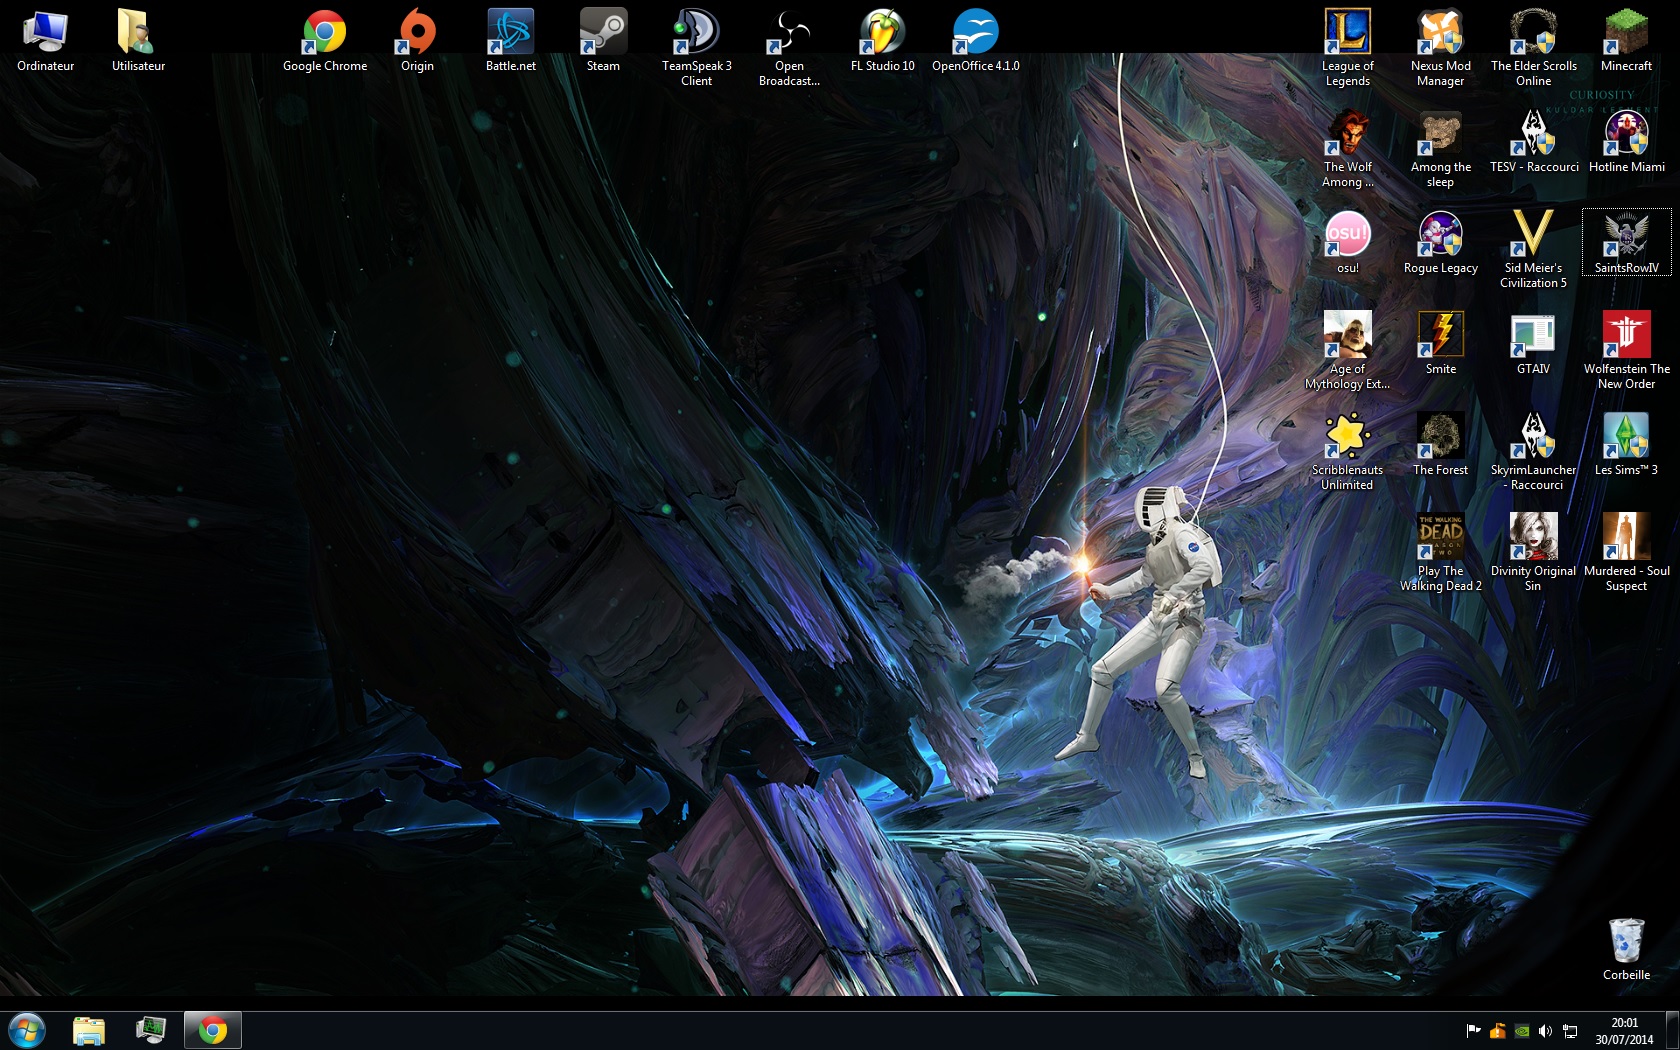Switch to Chrome taskbar button
The height and width of the screenshot is (1050, 1680).
coord(213,1030)
